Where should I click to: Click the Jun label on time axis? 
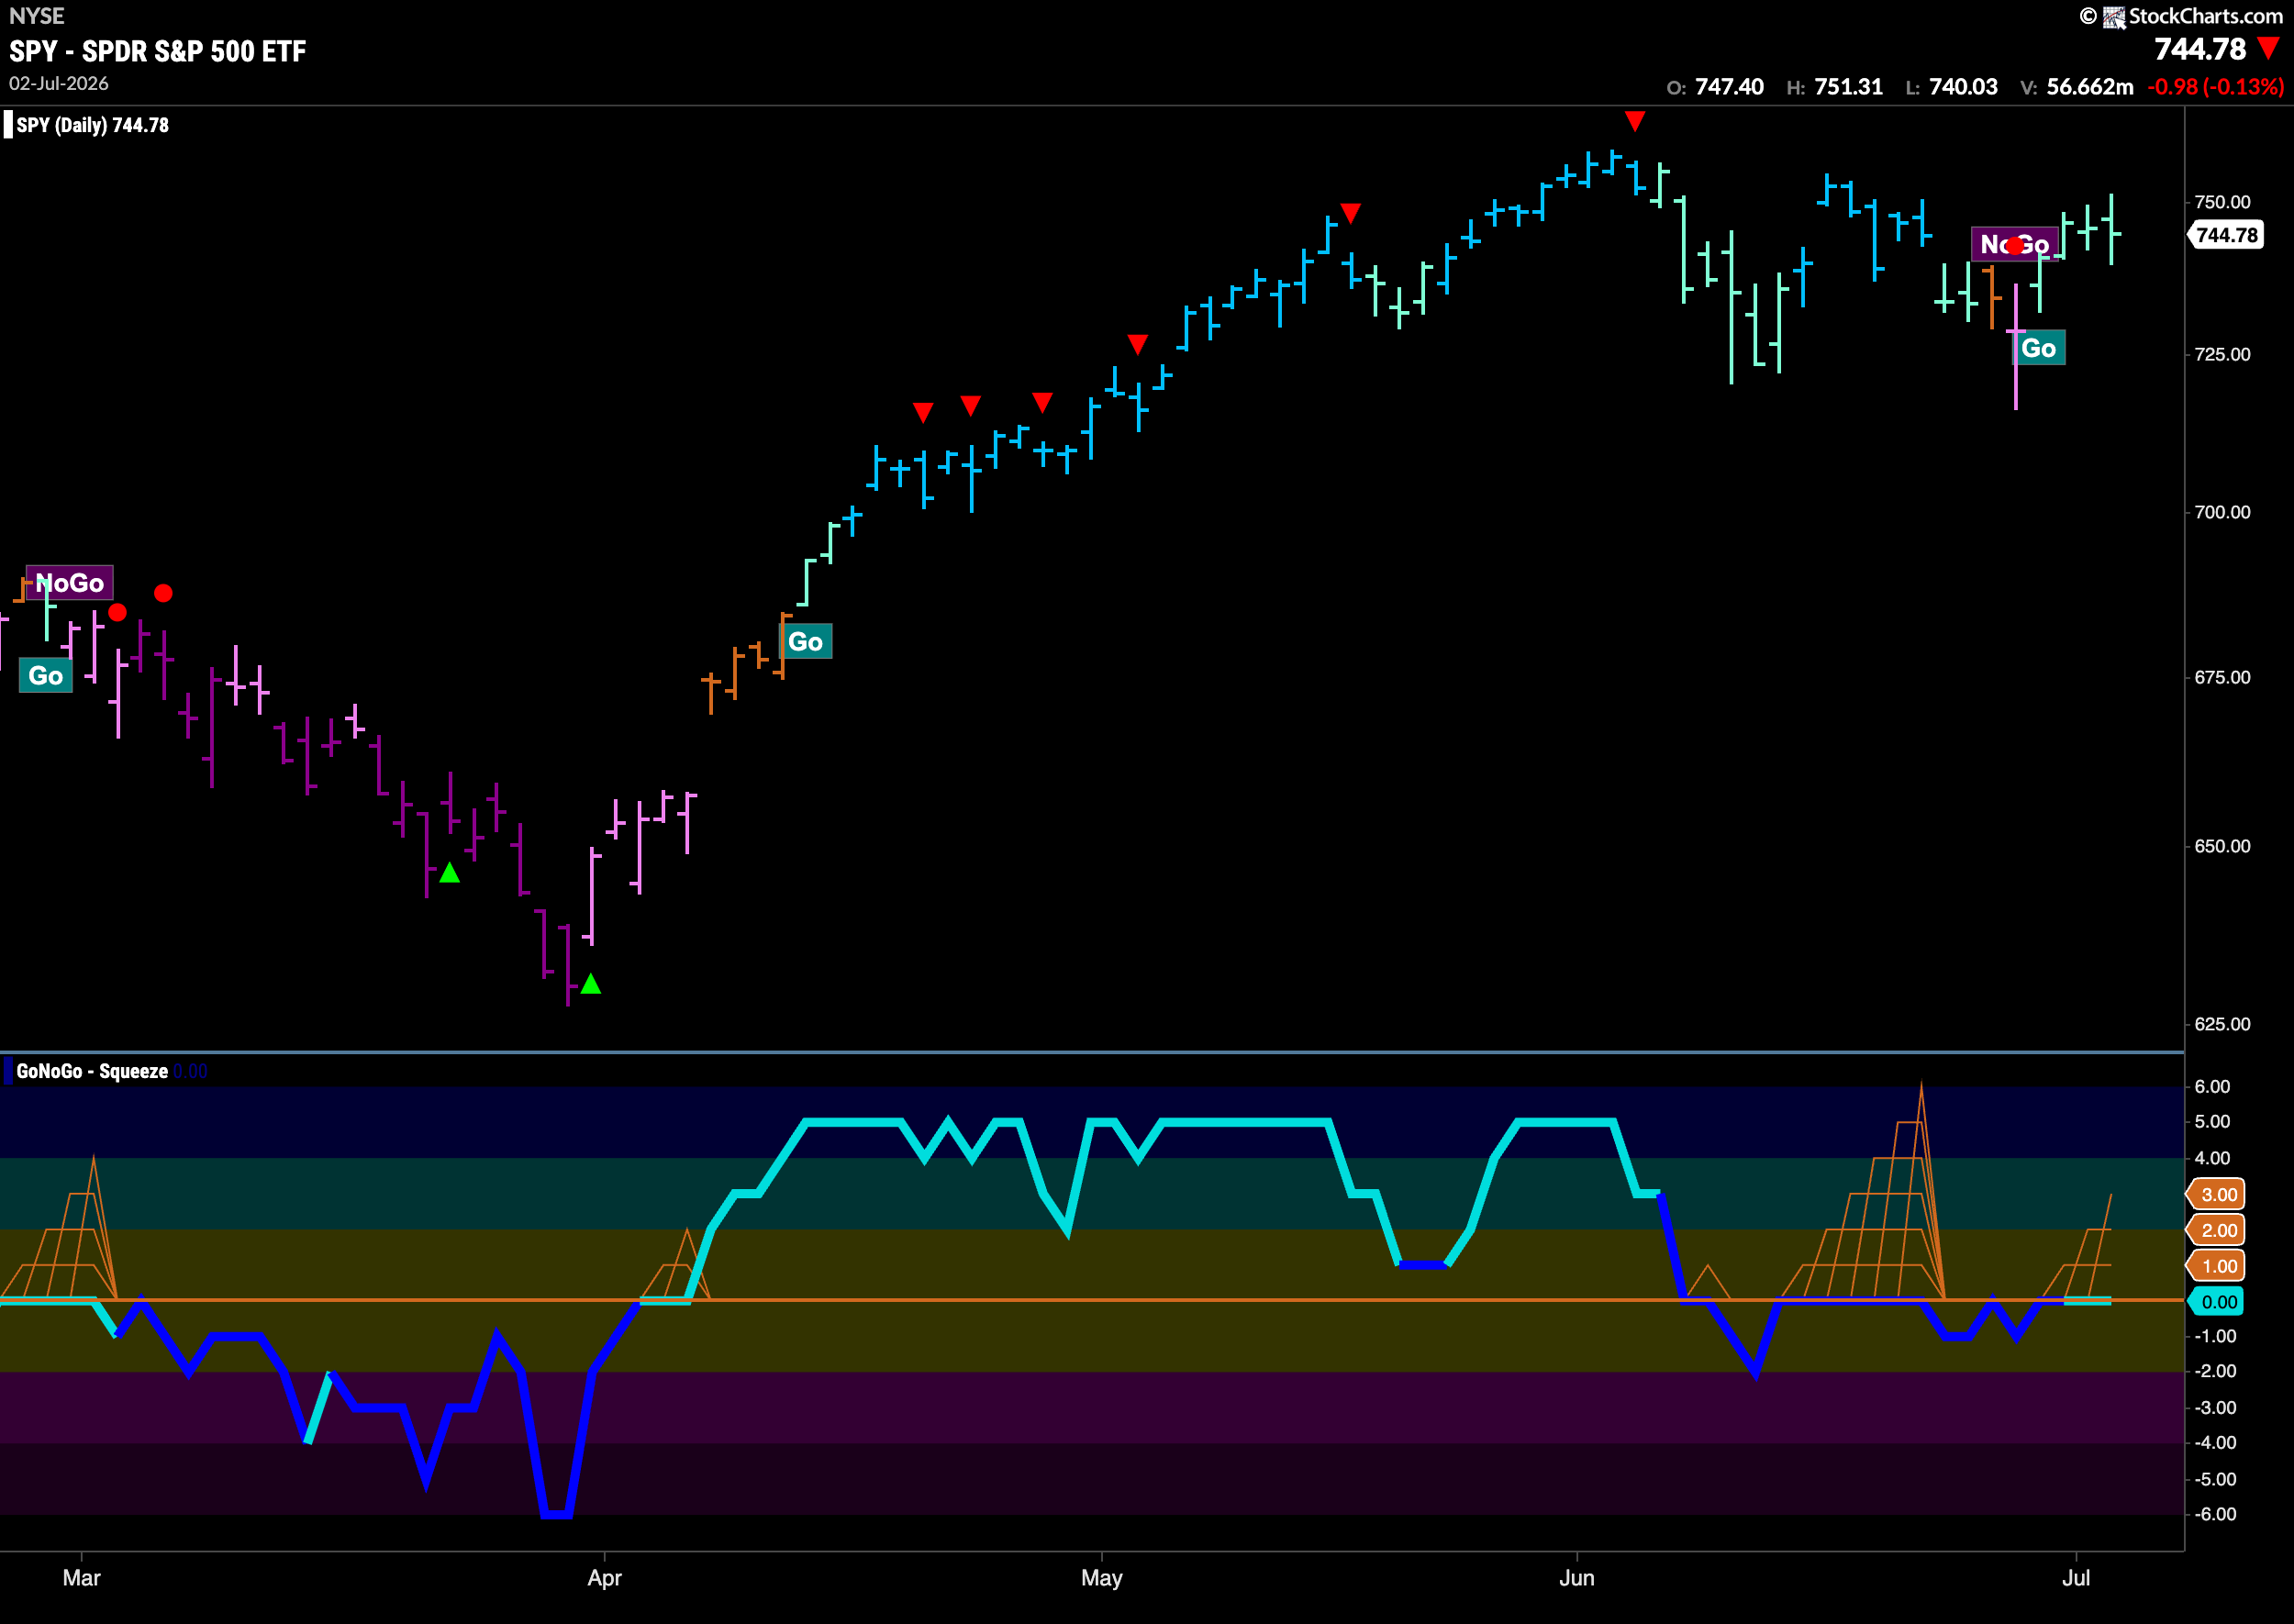tap(1576, 1578)
